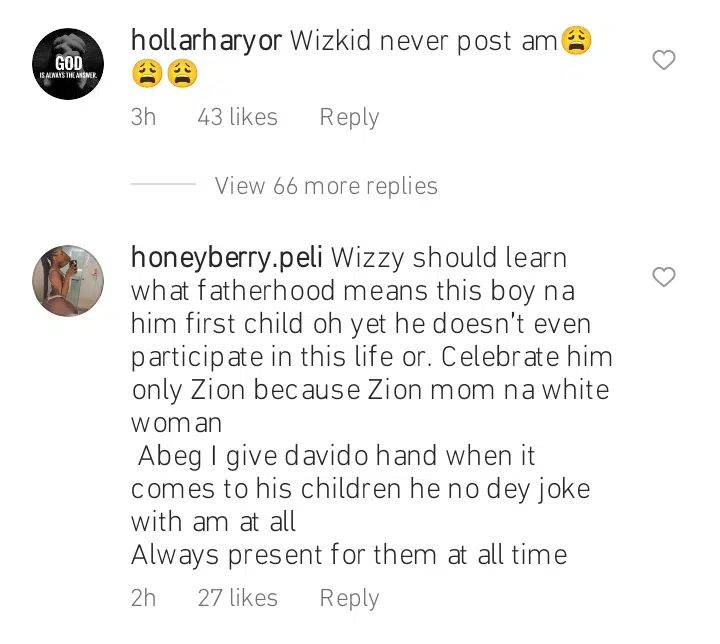Like the hollarharyor comment with the heart icon
Image resolution: width=720 pixels, height=644 pixels.
click(664, 60)
